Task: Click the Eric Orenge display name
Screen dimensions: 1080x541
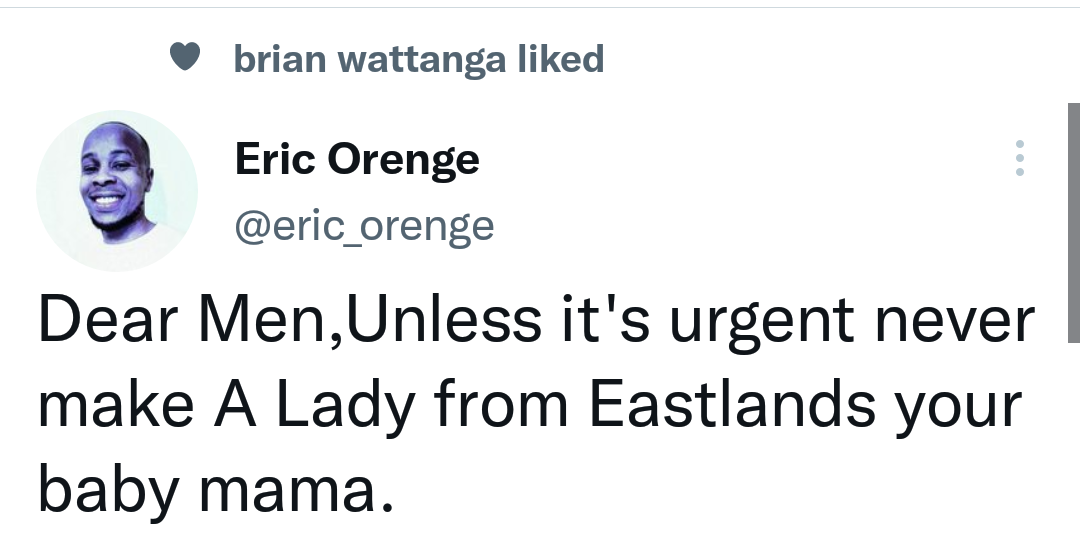Action: [x=357, y=159]
